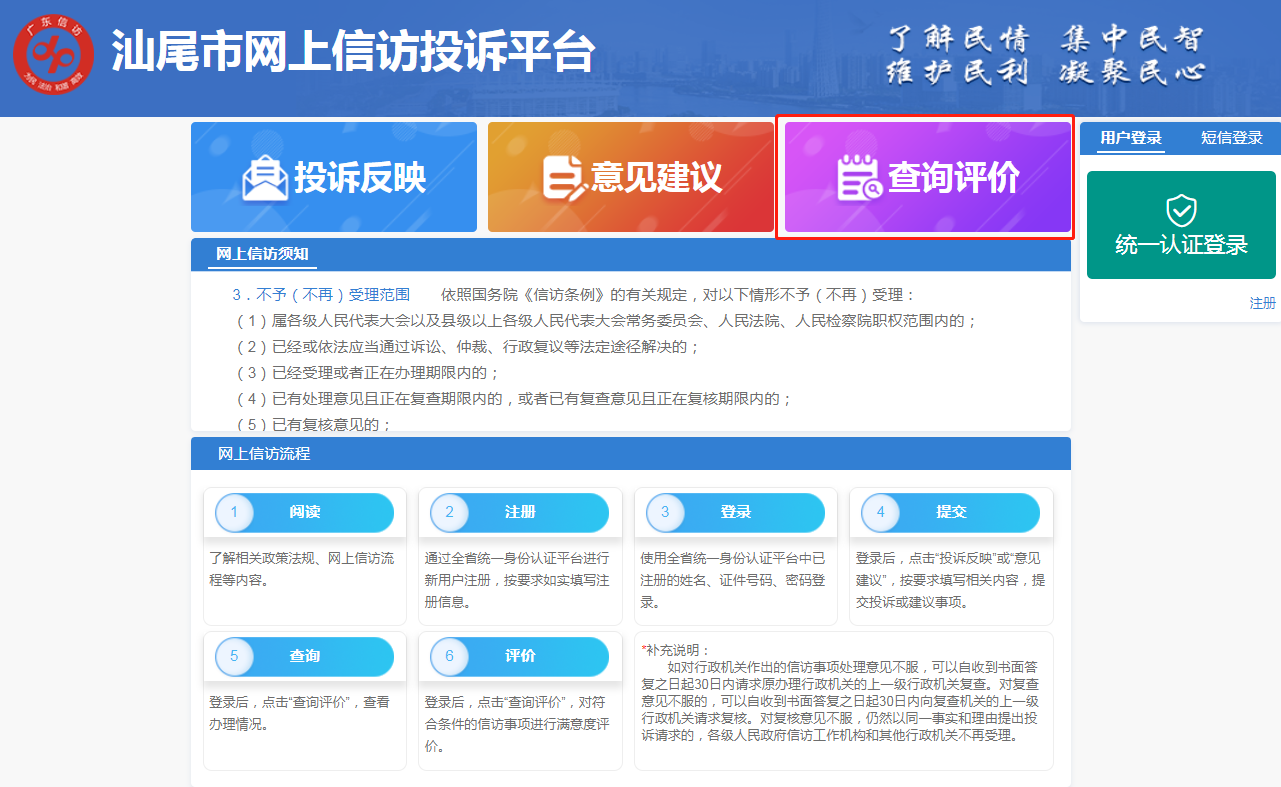Click the 广东信访 logo in the header
1281x787 pixels.
[x=54, y=54]
